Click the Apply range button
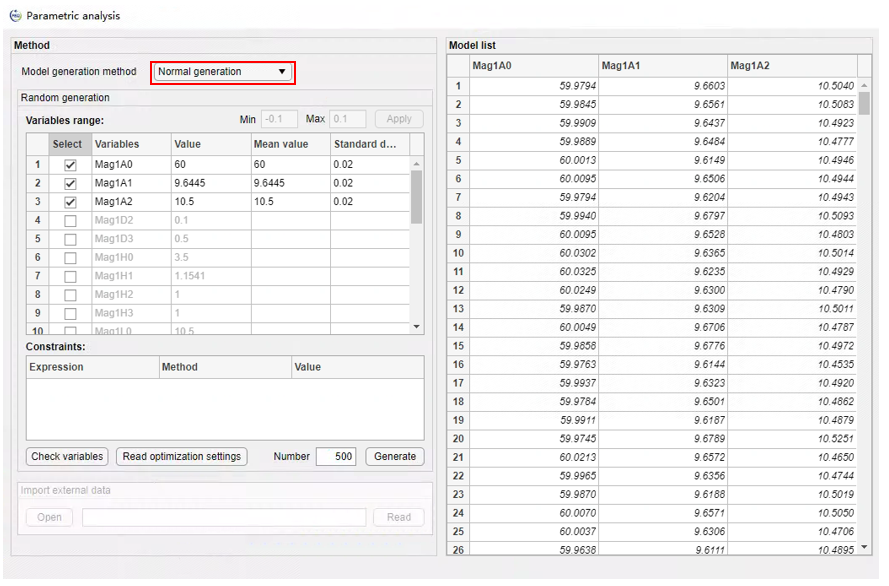This screenshot has width=889, height=586. tap(399, 119)
